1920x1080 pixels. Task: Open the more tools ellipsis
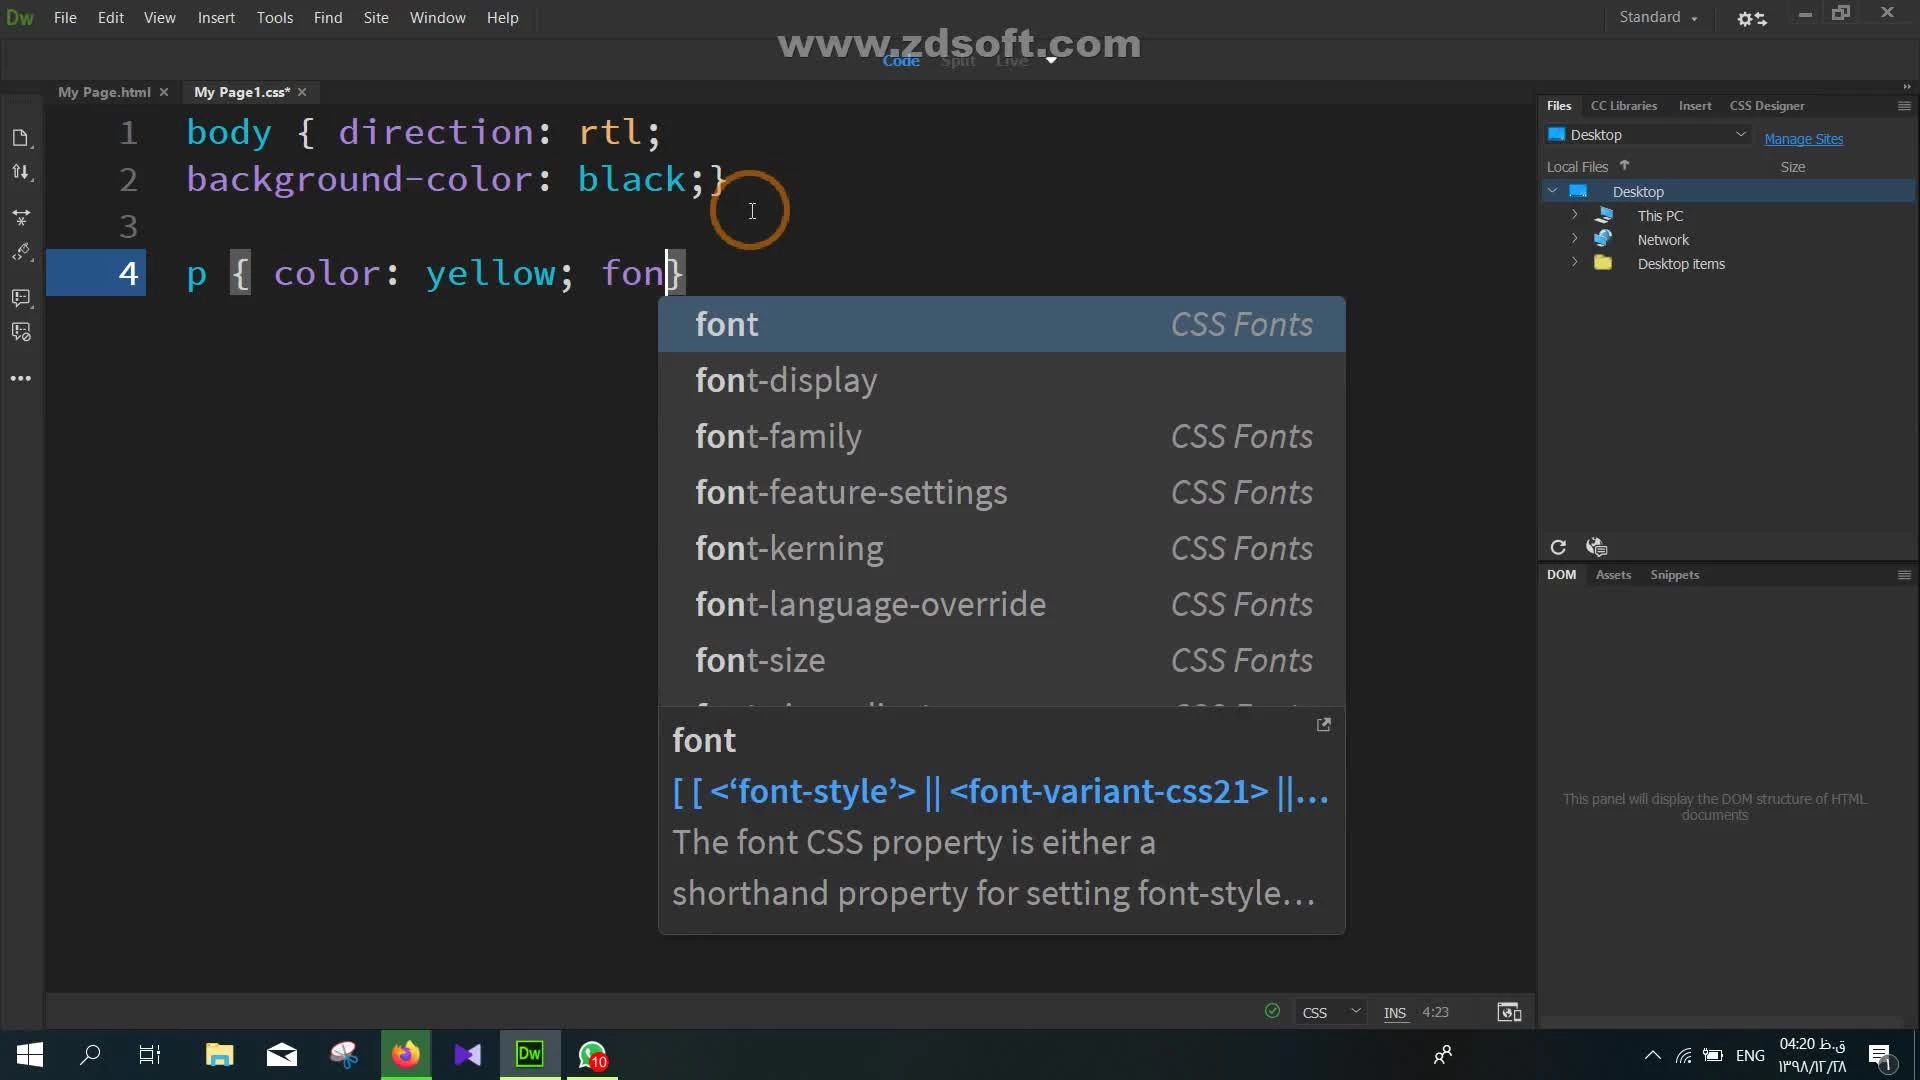pos(20,379)
